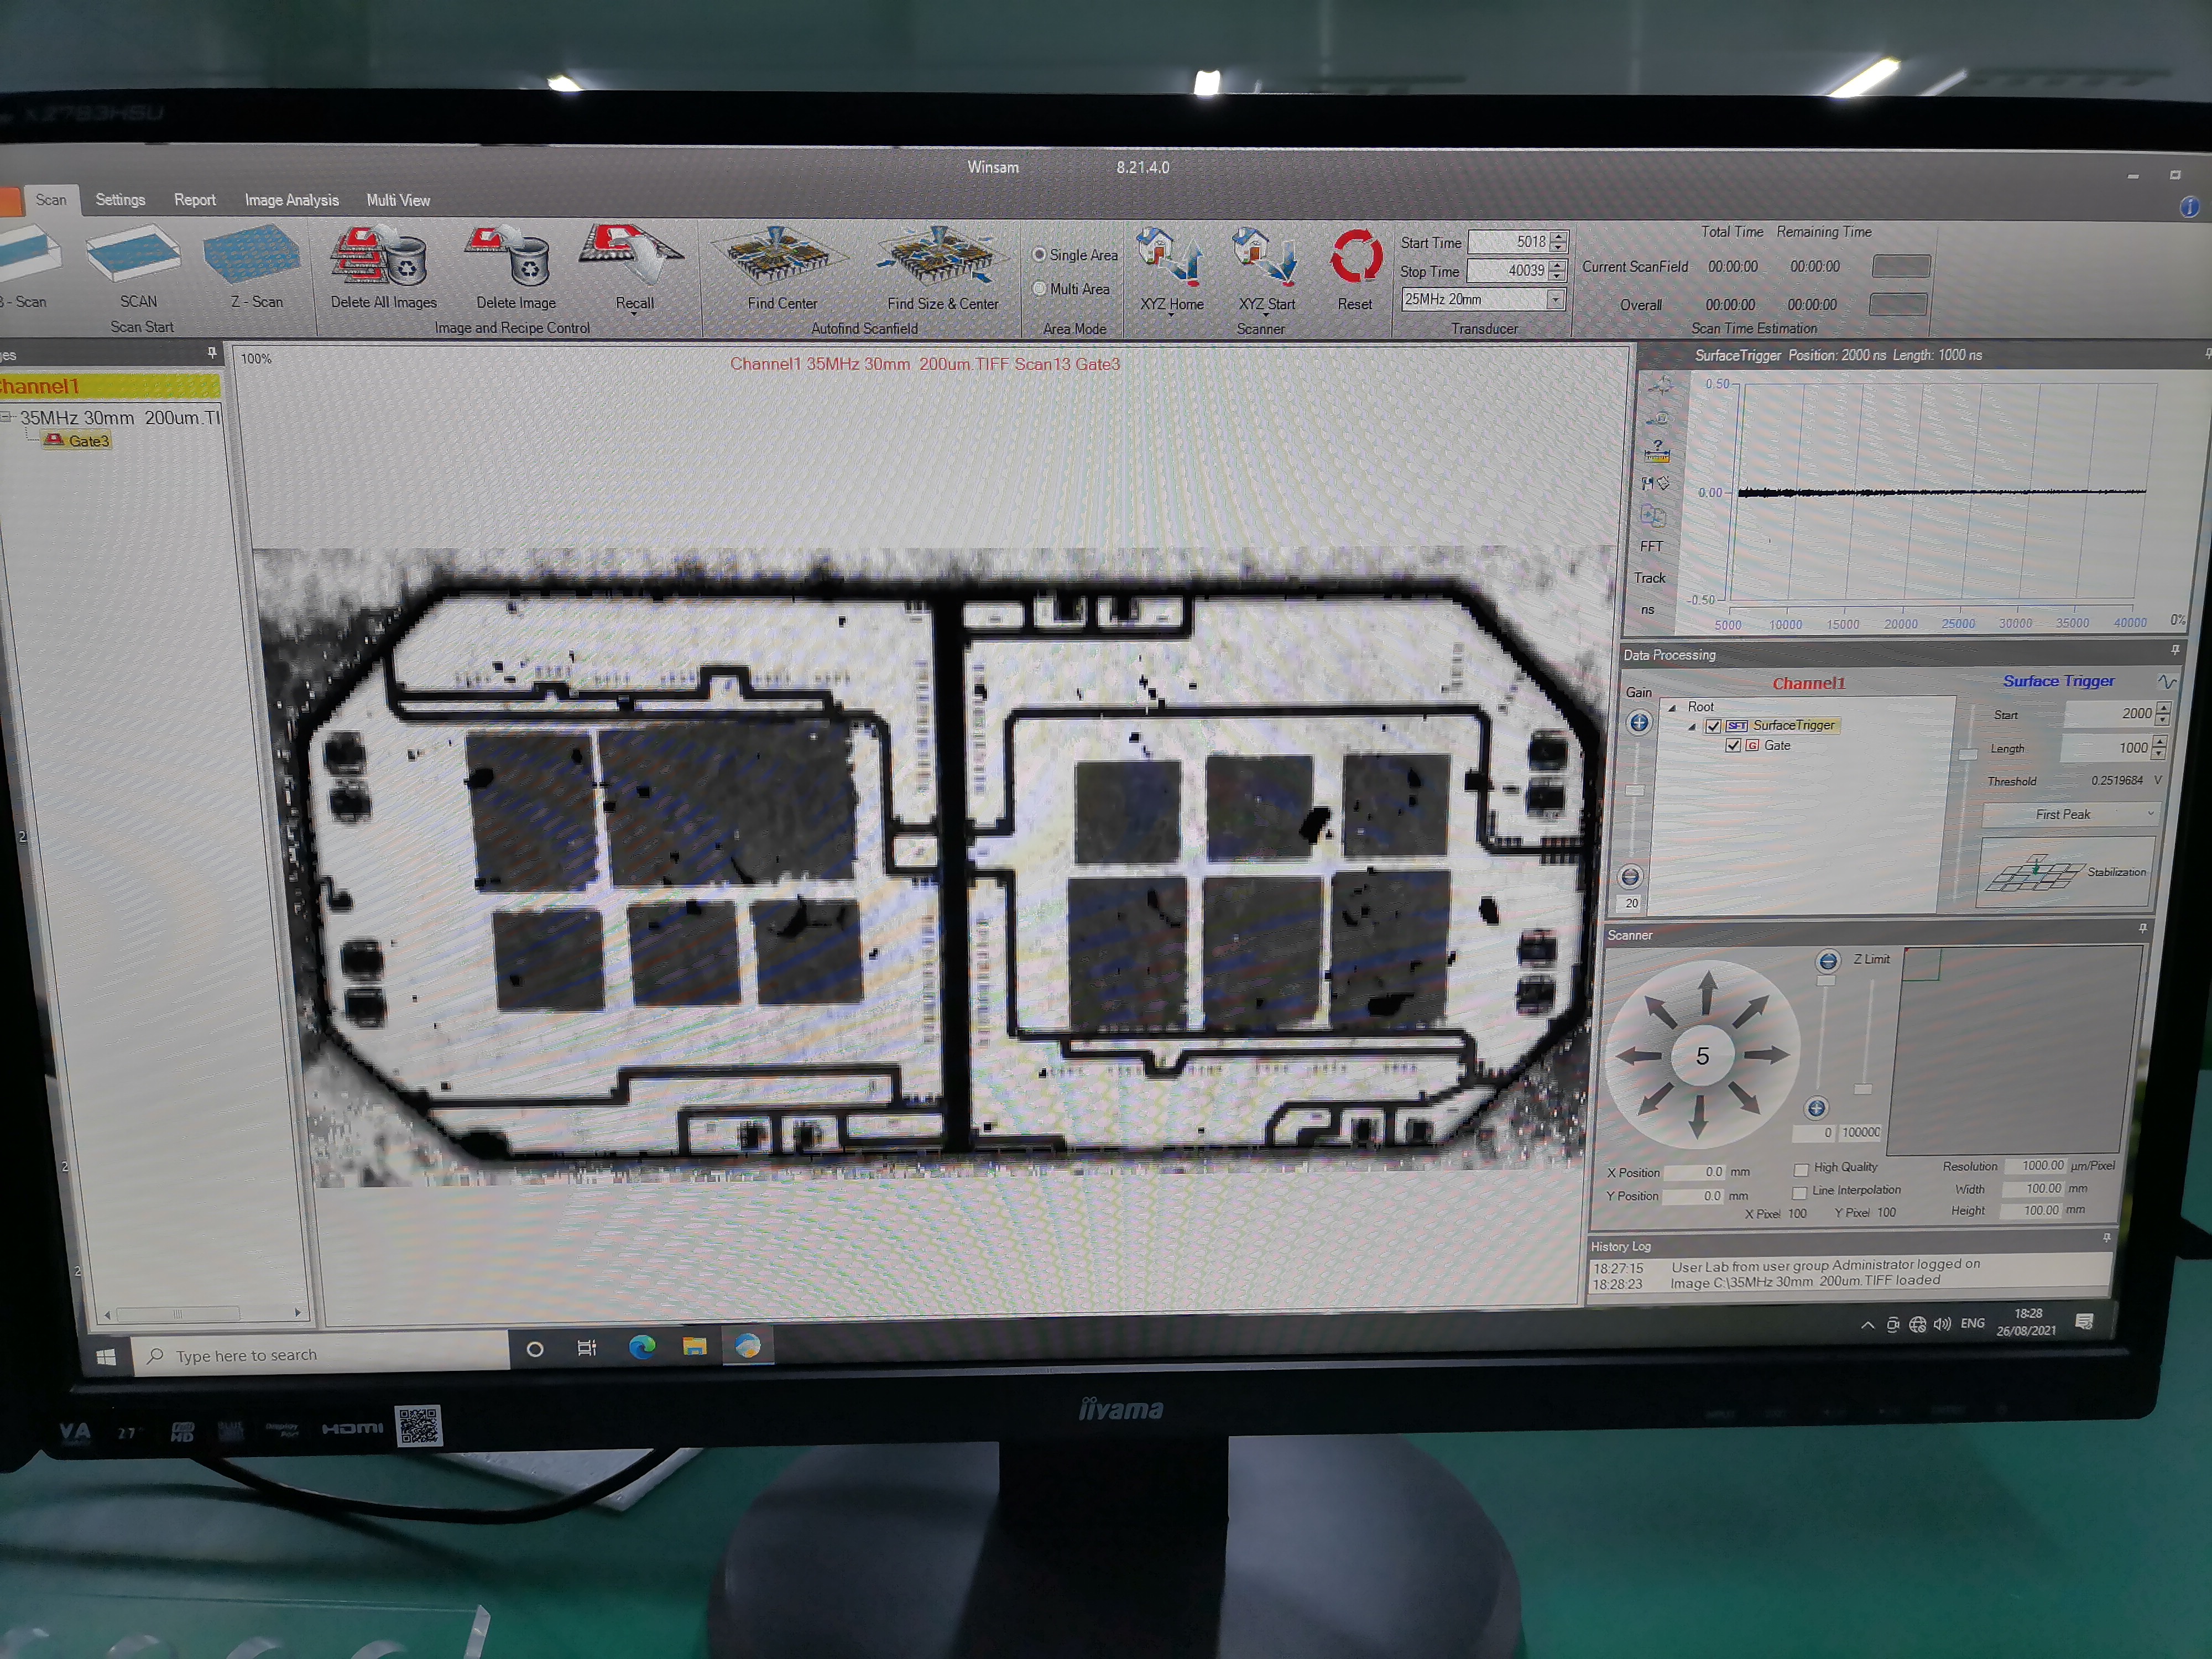The height and width of the screenshot is (1659, 2212).
Task: Open the 25MHz 20mm transducer dropdown
Action: tap(1555, 299)
